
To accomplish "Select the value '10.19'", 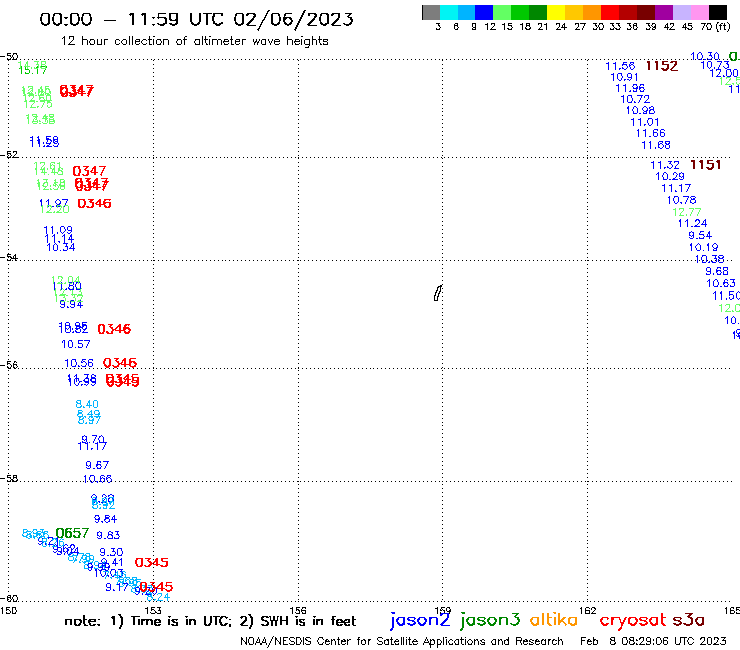I will (x=703, y=247).
